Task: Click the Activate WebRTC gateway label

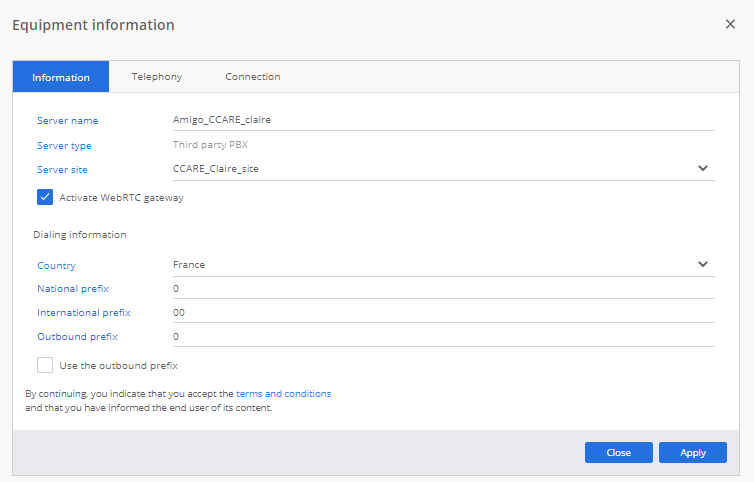Action: point(121,198)
